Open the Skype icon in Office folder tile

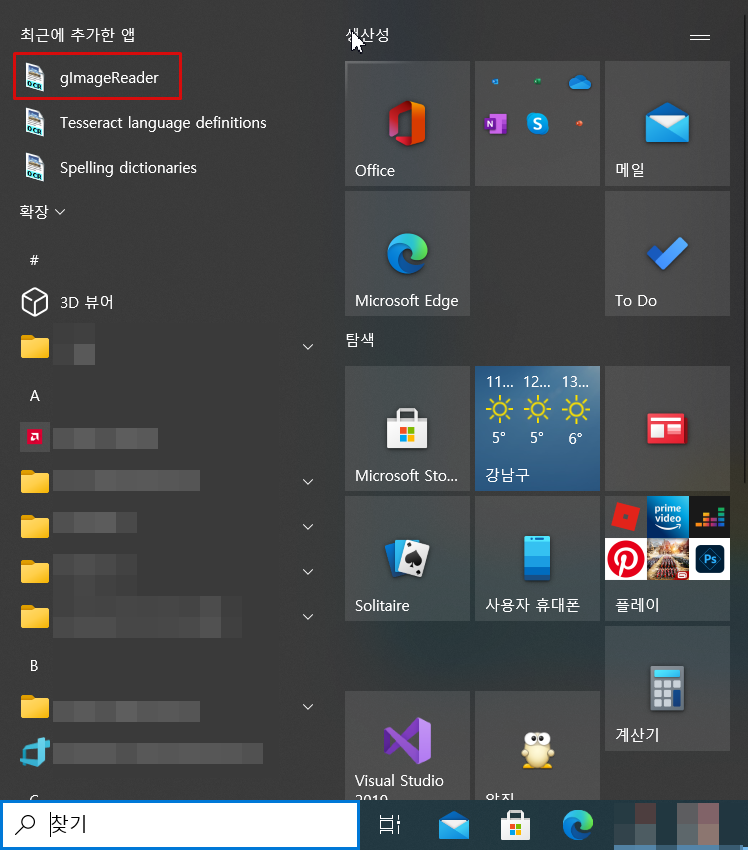pyautogui.click(x=537, y=124)
